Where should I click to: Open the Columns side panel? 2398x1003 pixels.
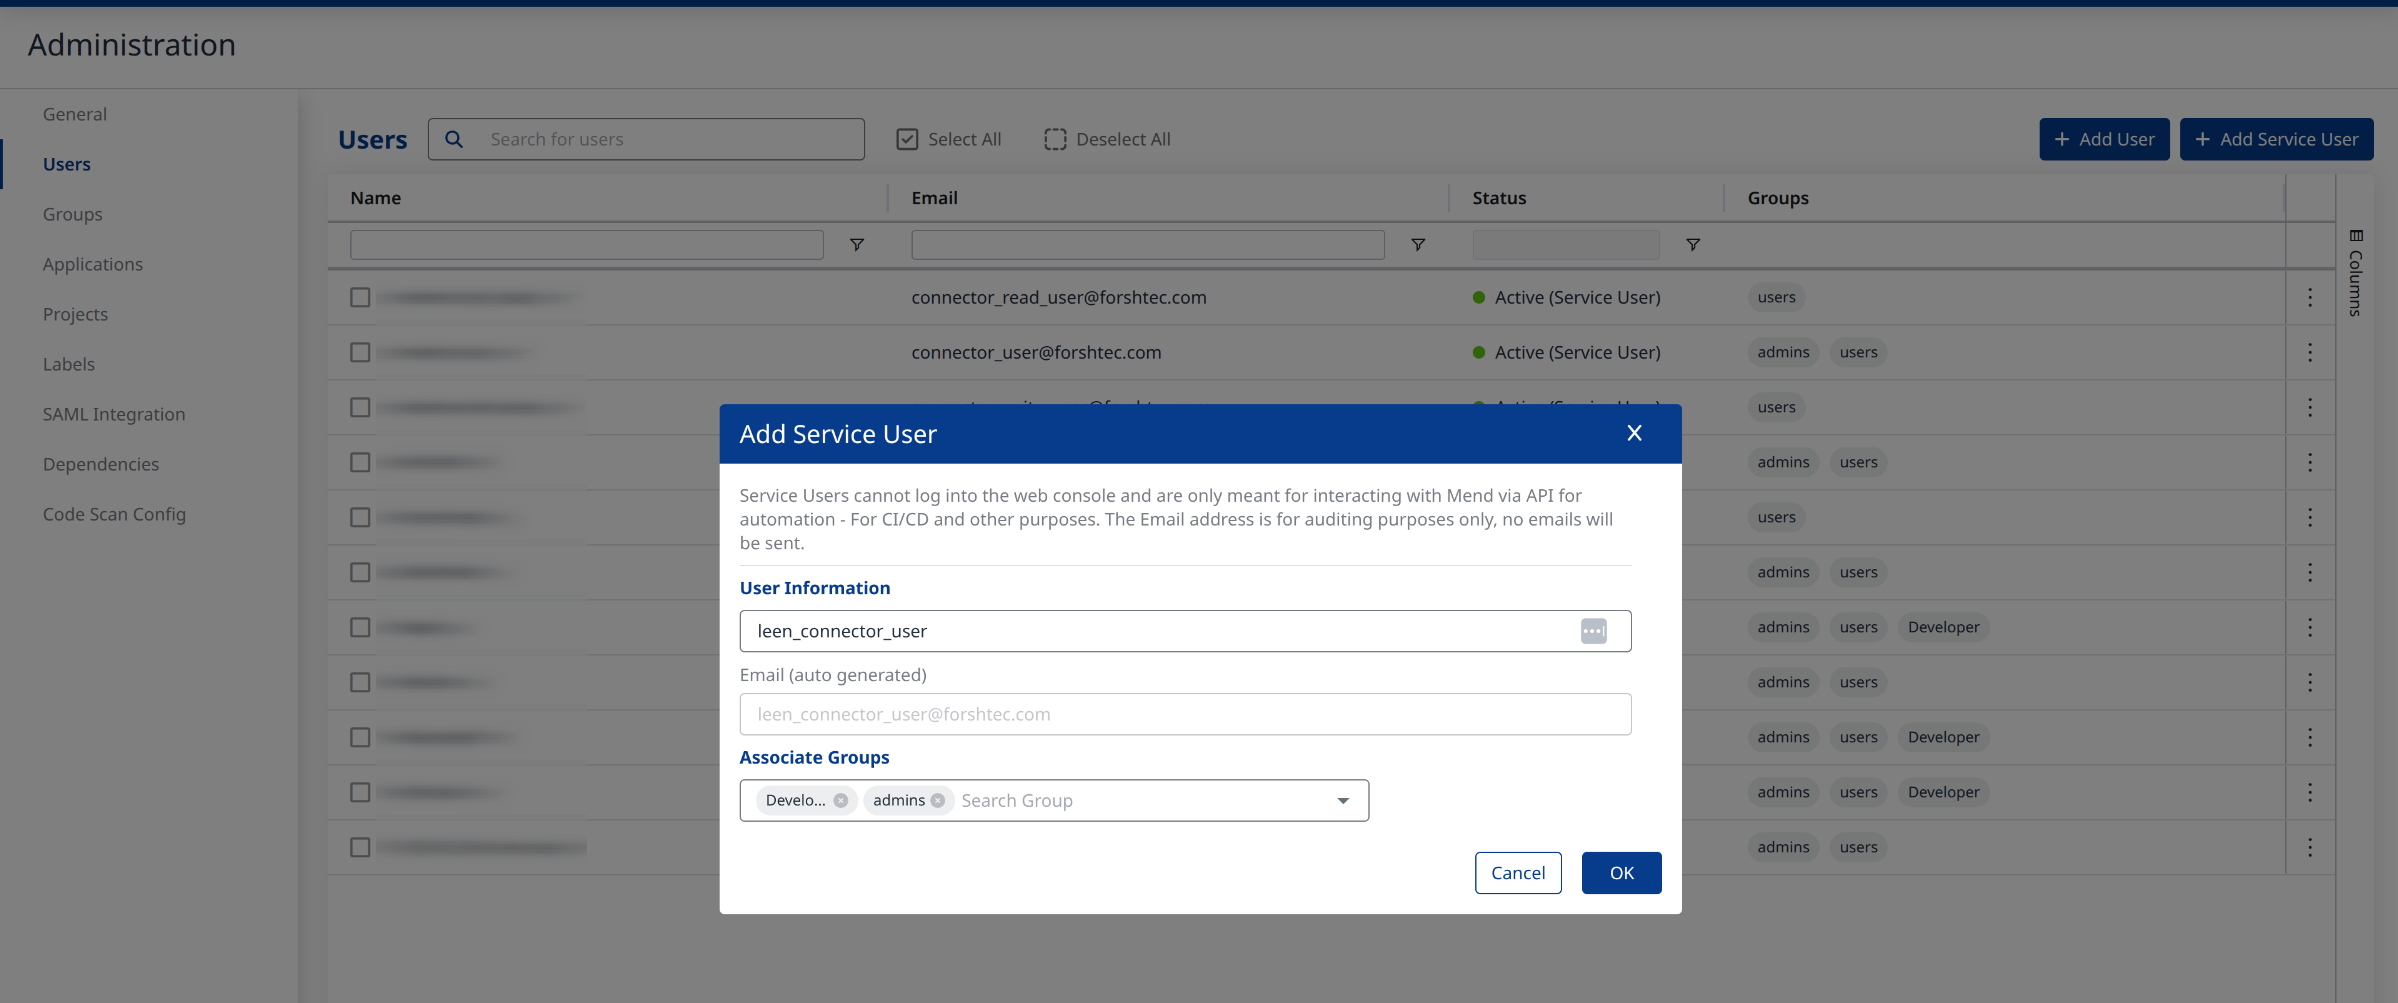2356,273
